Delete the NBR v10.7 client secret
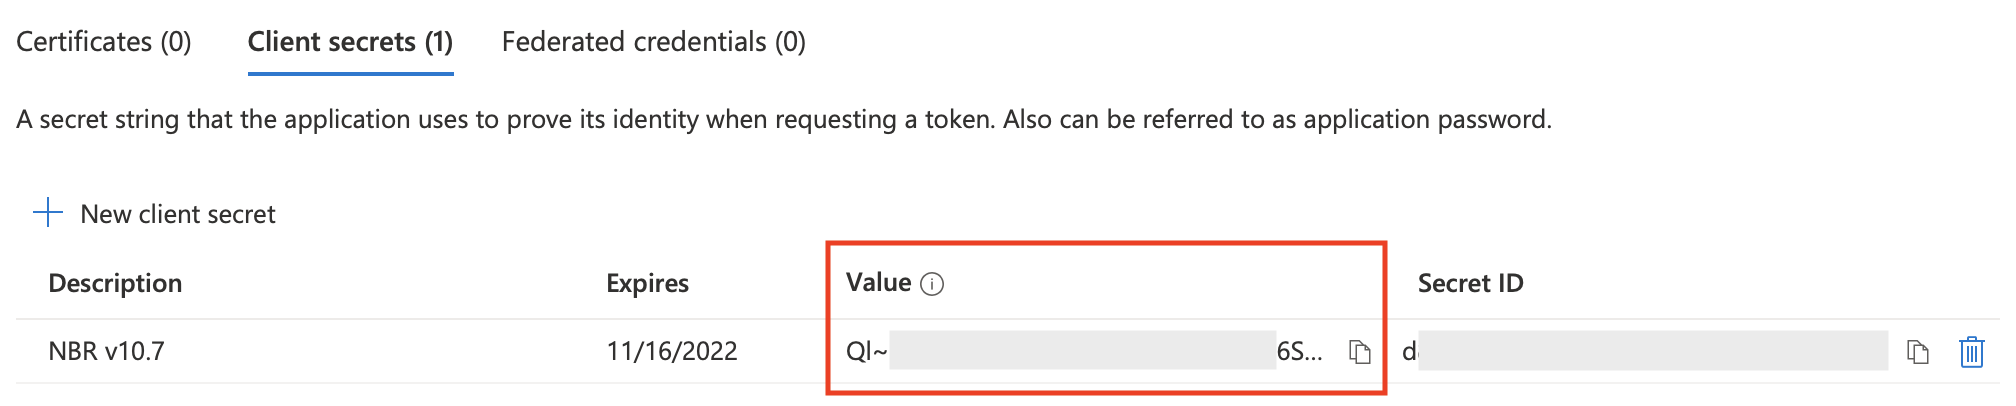The image size is (2016, 406). coord(1971,352)
